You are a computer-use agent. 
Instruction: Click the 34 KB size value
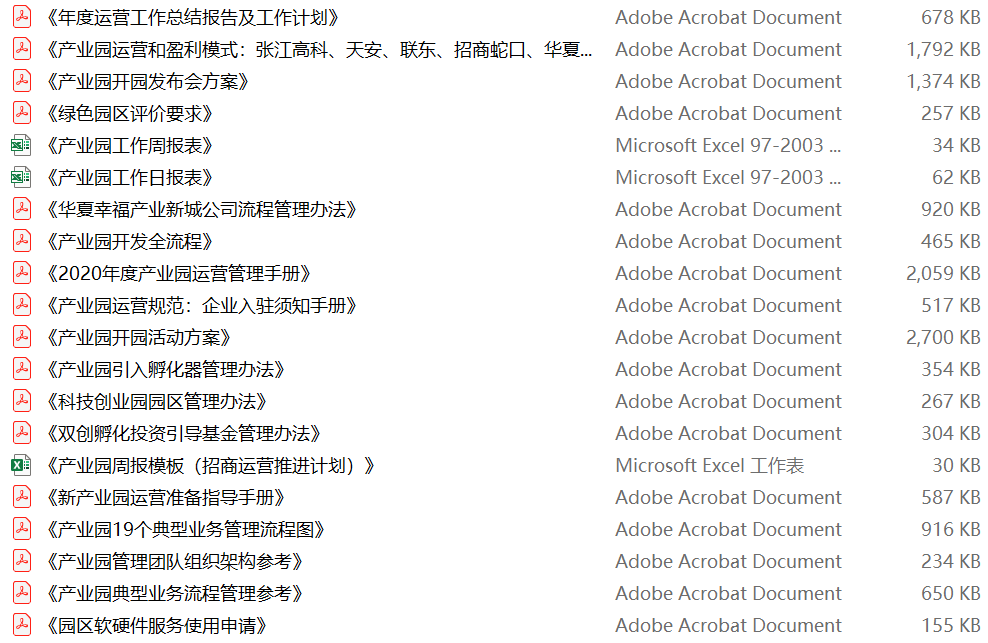tap(956, 146)
